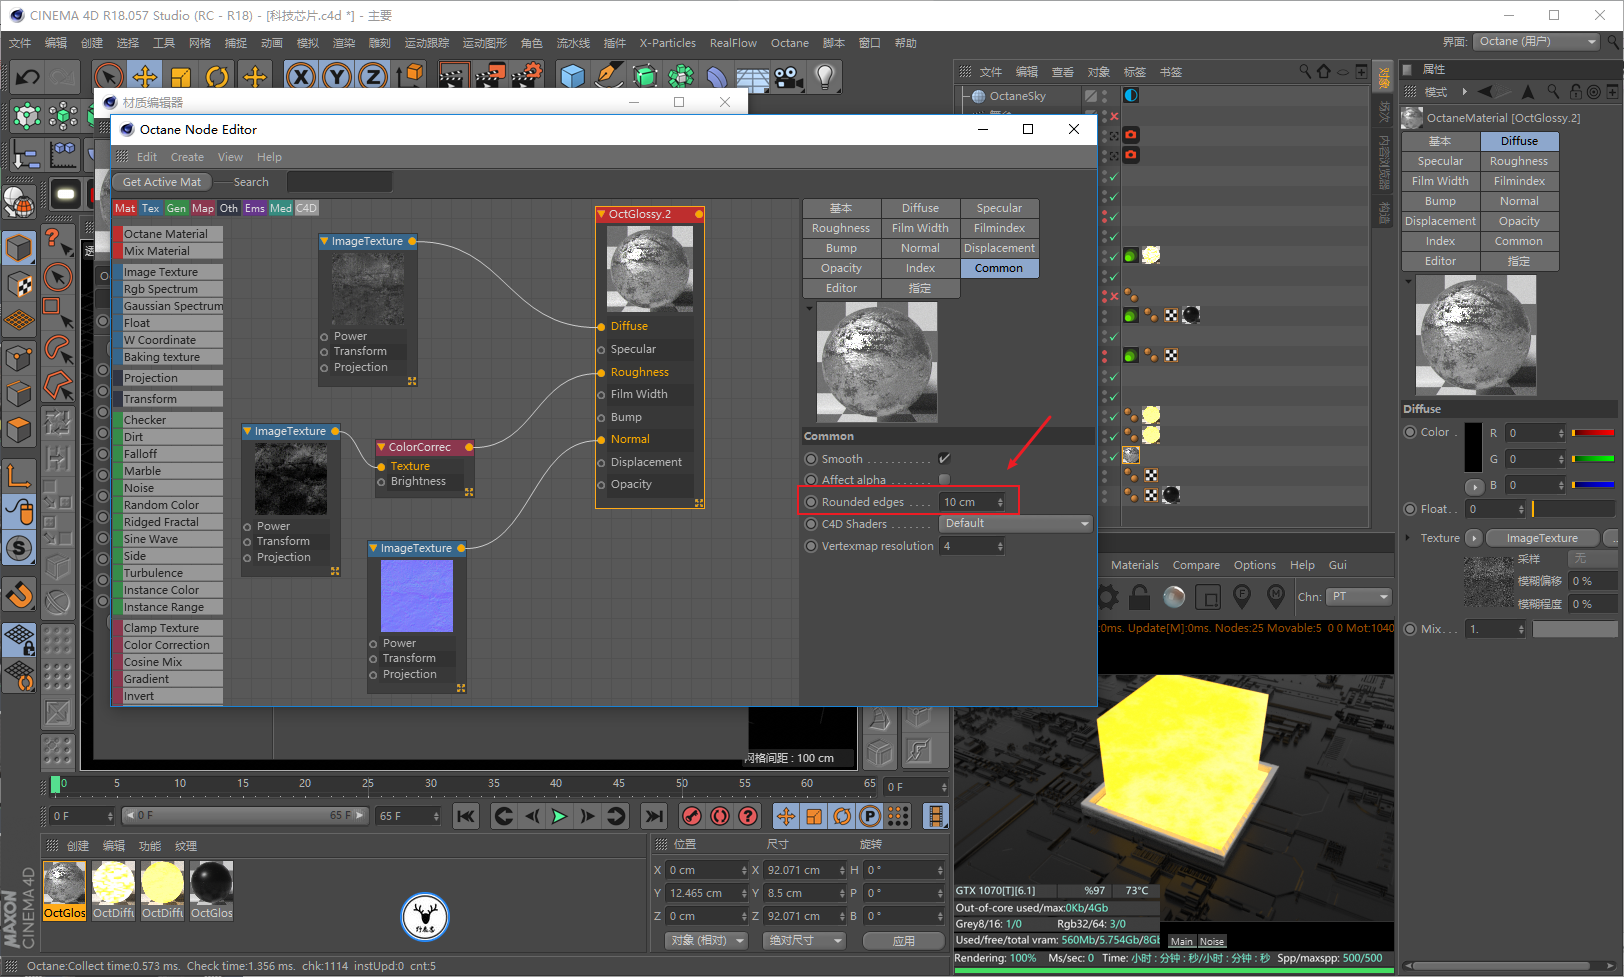
Task: Open the coordinate object mode dropdown
Action: pyautogui.click(x=707, y=941)
